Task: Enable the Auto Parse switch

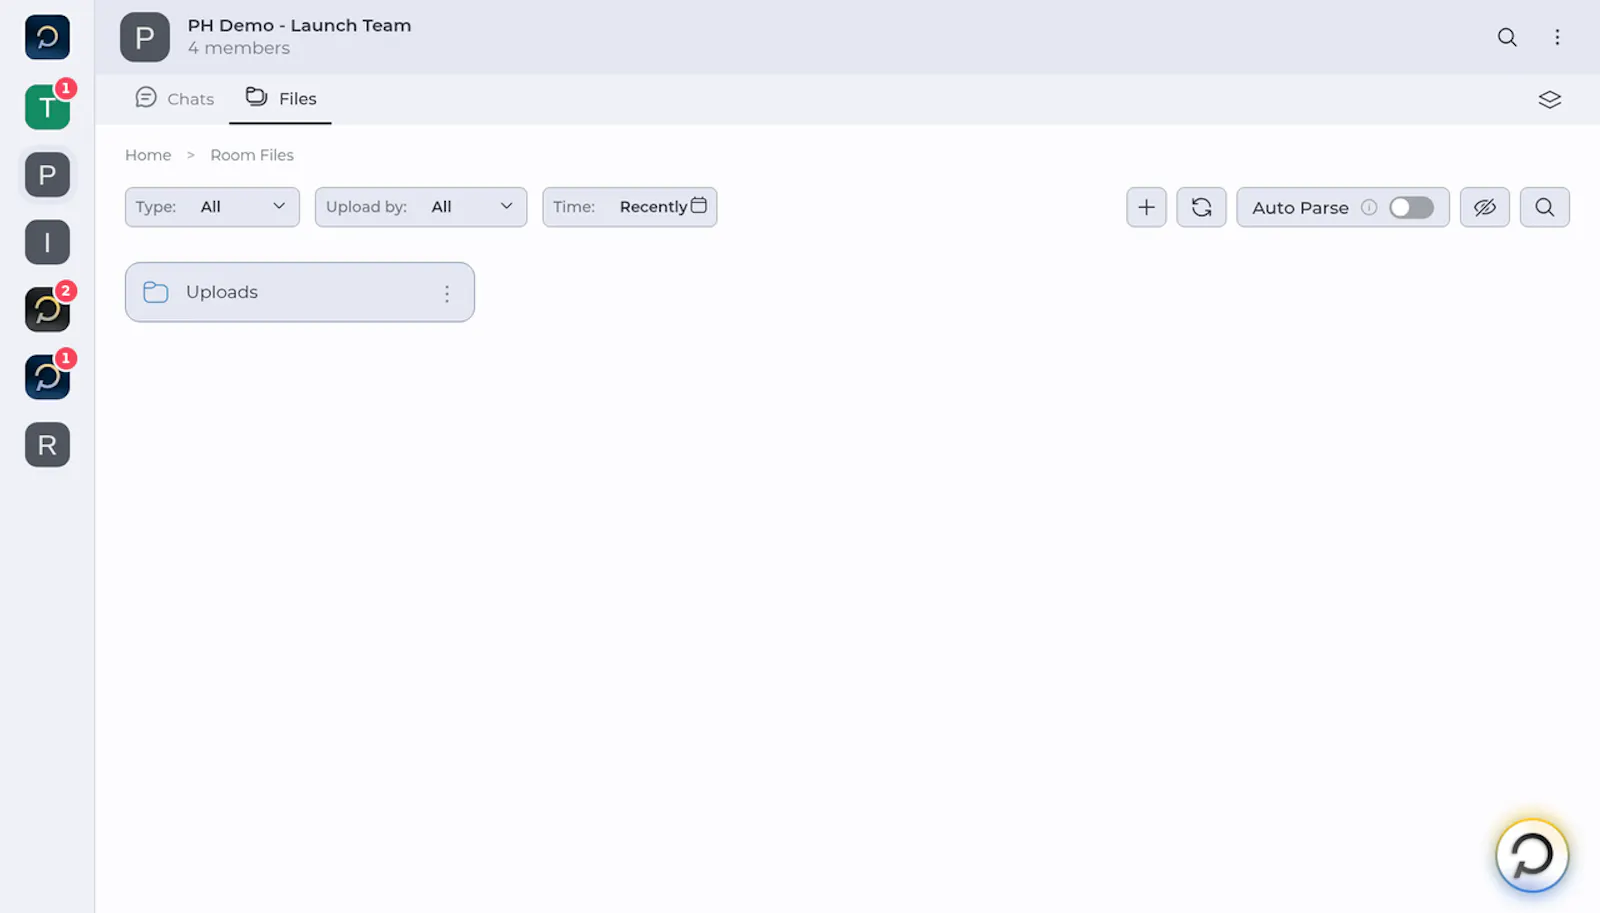Action: point(1411,207)
